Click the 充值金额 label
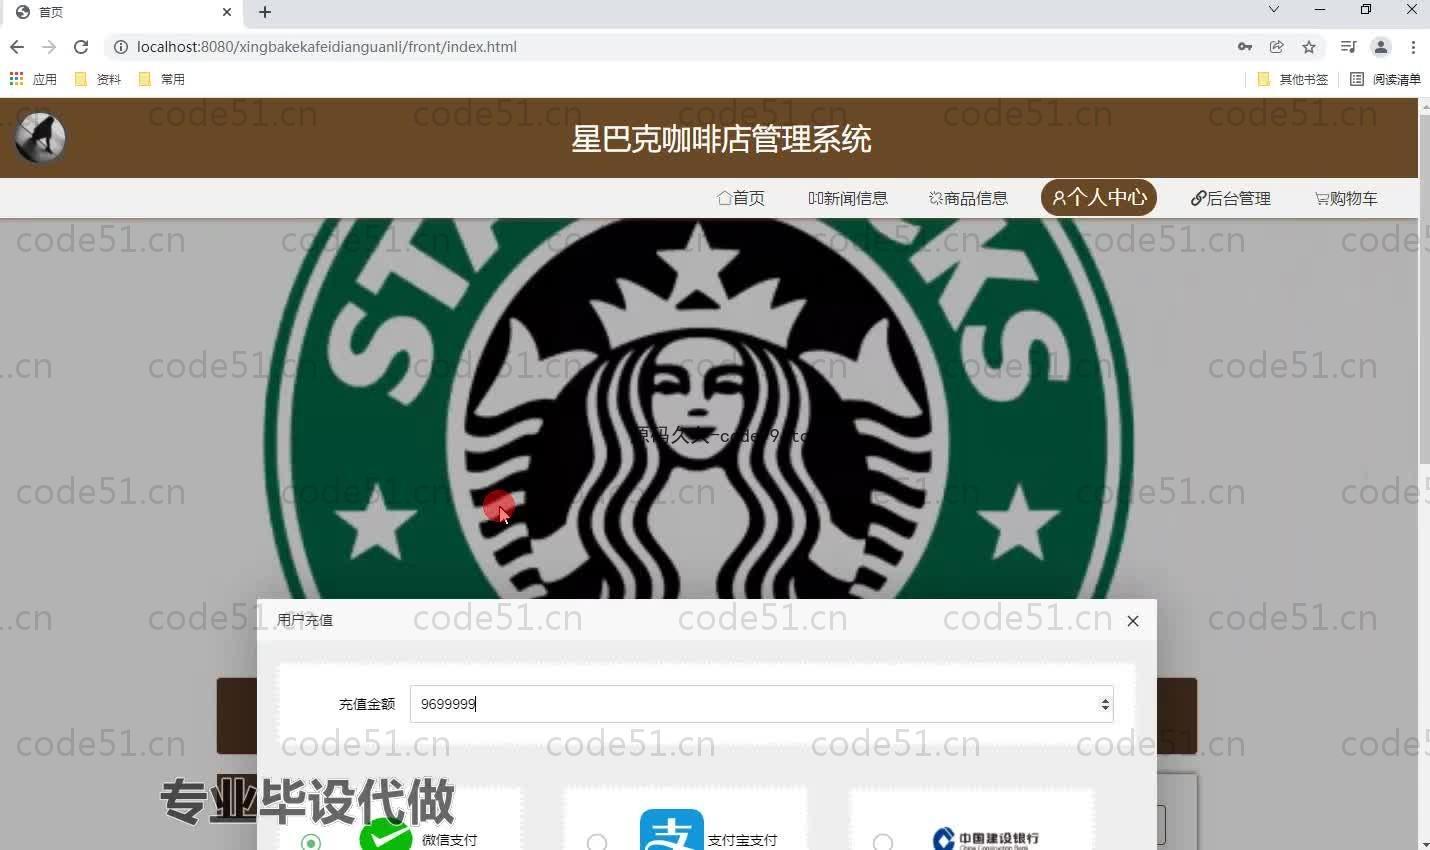The image size is (1430, 850). [367, 704]
